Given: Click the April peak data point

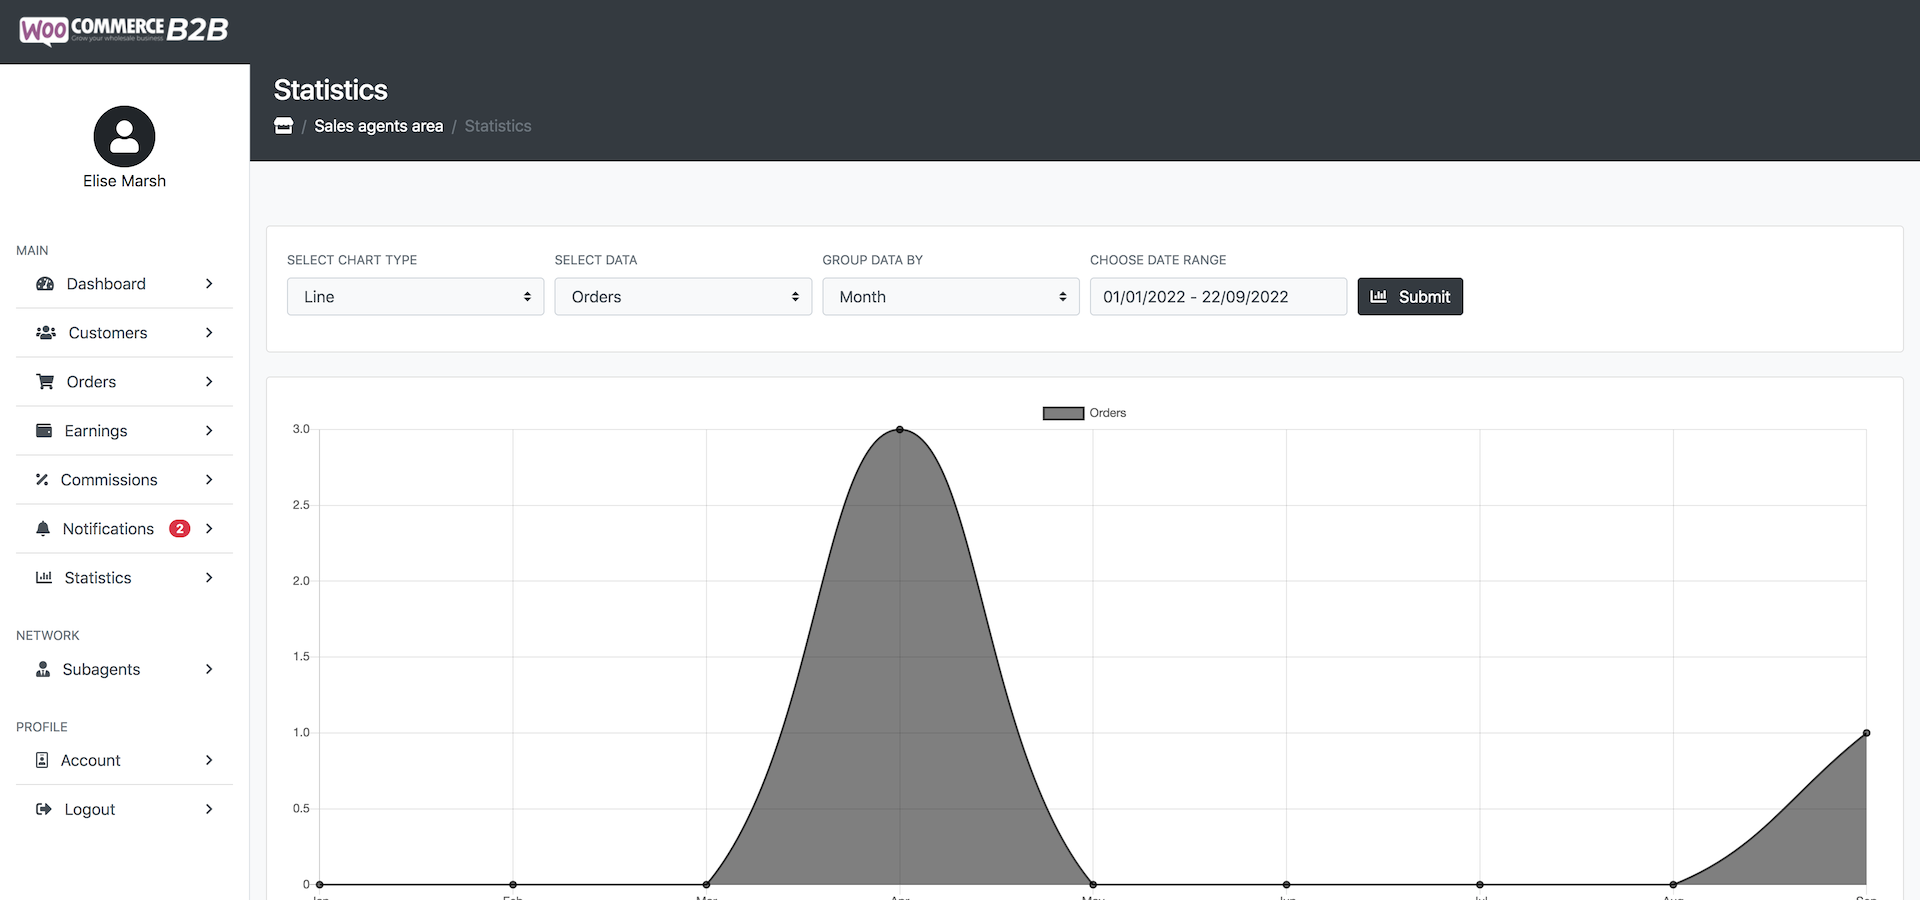Looking at the screenshot, I should (900, 430).
